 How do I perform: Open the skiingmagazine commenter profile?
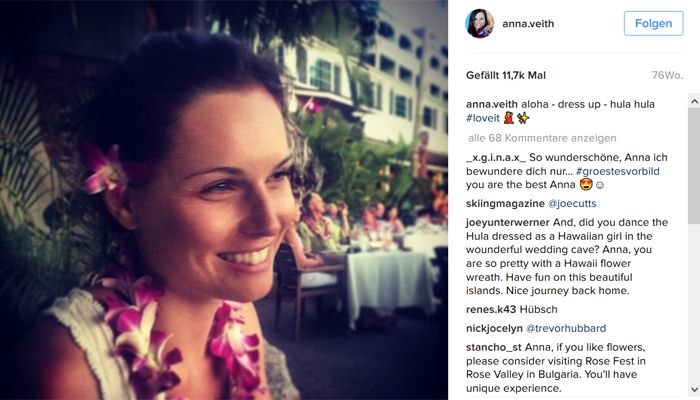505,204
